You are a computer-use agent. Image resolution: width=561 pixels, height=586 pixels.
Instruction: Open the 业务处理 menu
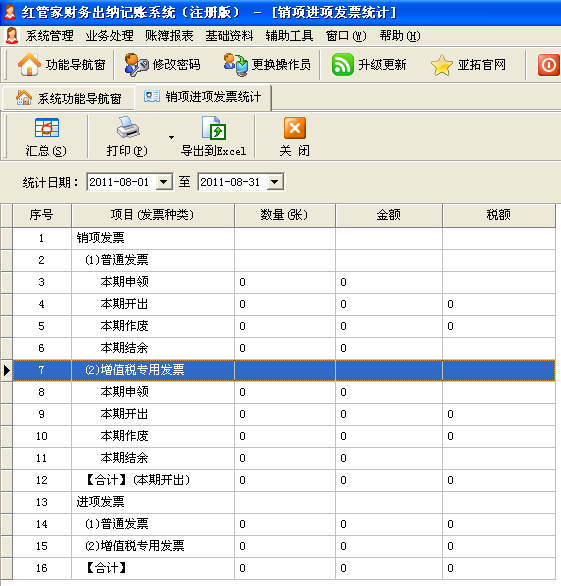(x=110, y=36)
